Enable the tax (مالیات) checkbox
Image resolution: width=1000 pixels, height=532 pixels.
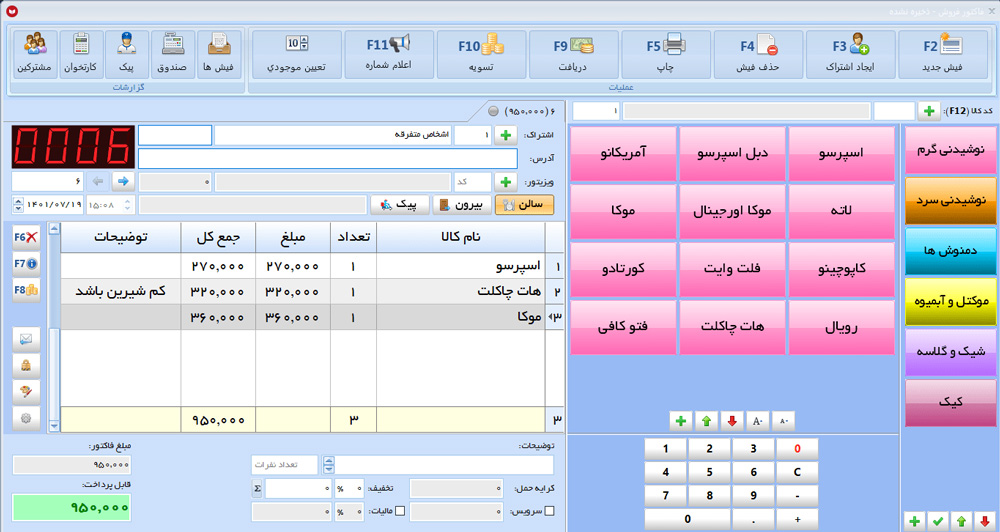(400, 511)
